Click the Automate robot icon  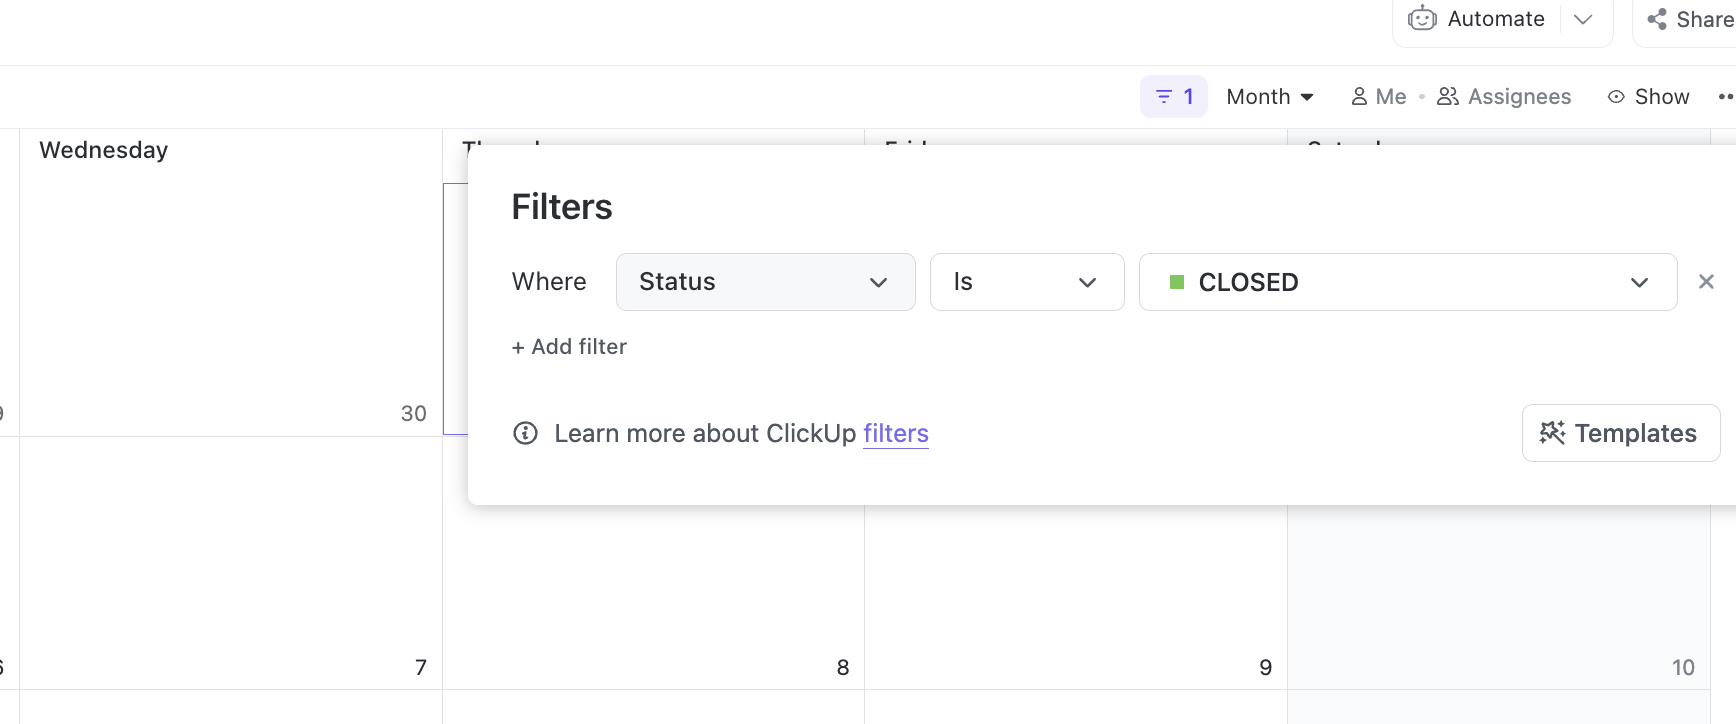(1422, 19)
